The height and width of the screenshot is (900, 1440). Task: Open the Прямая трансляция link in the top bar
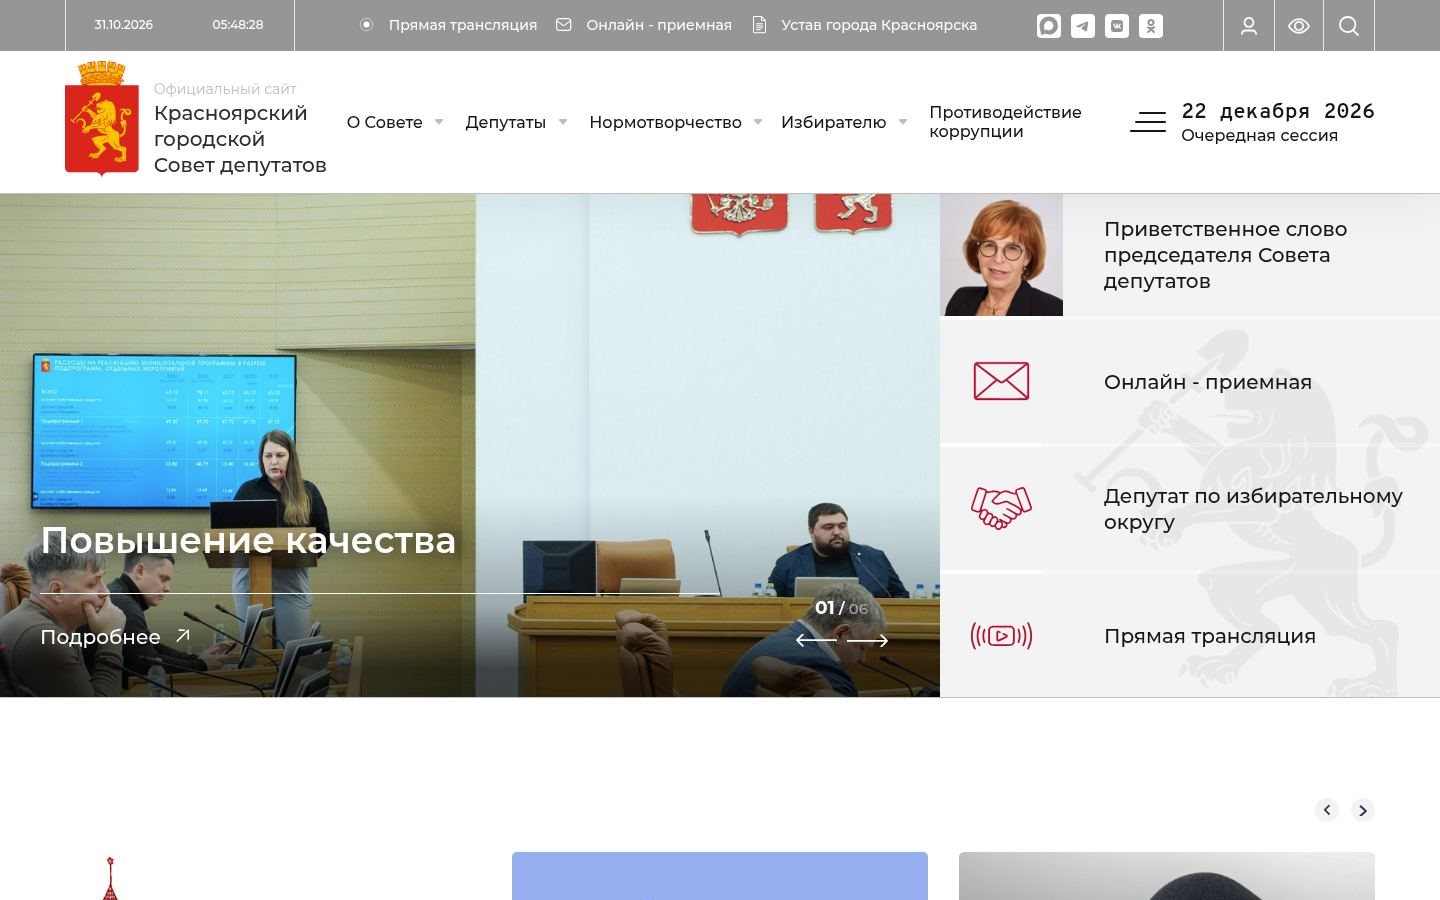463,25
